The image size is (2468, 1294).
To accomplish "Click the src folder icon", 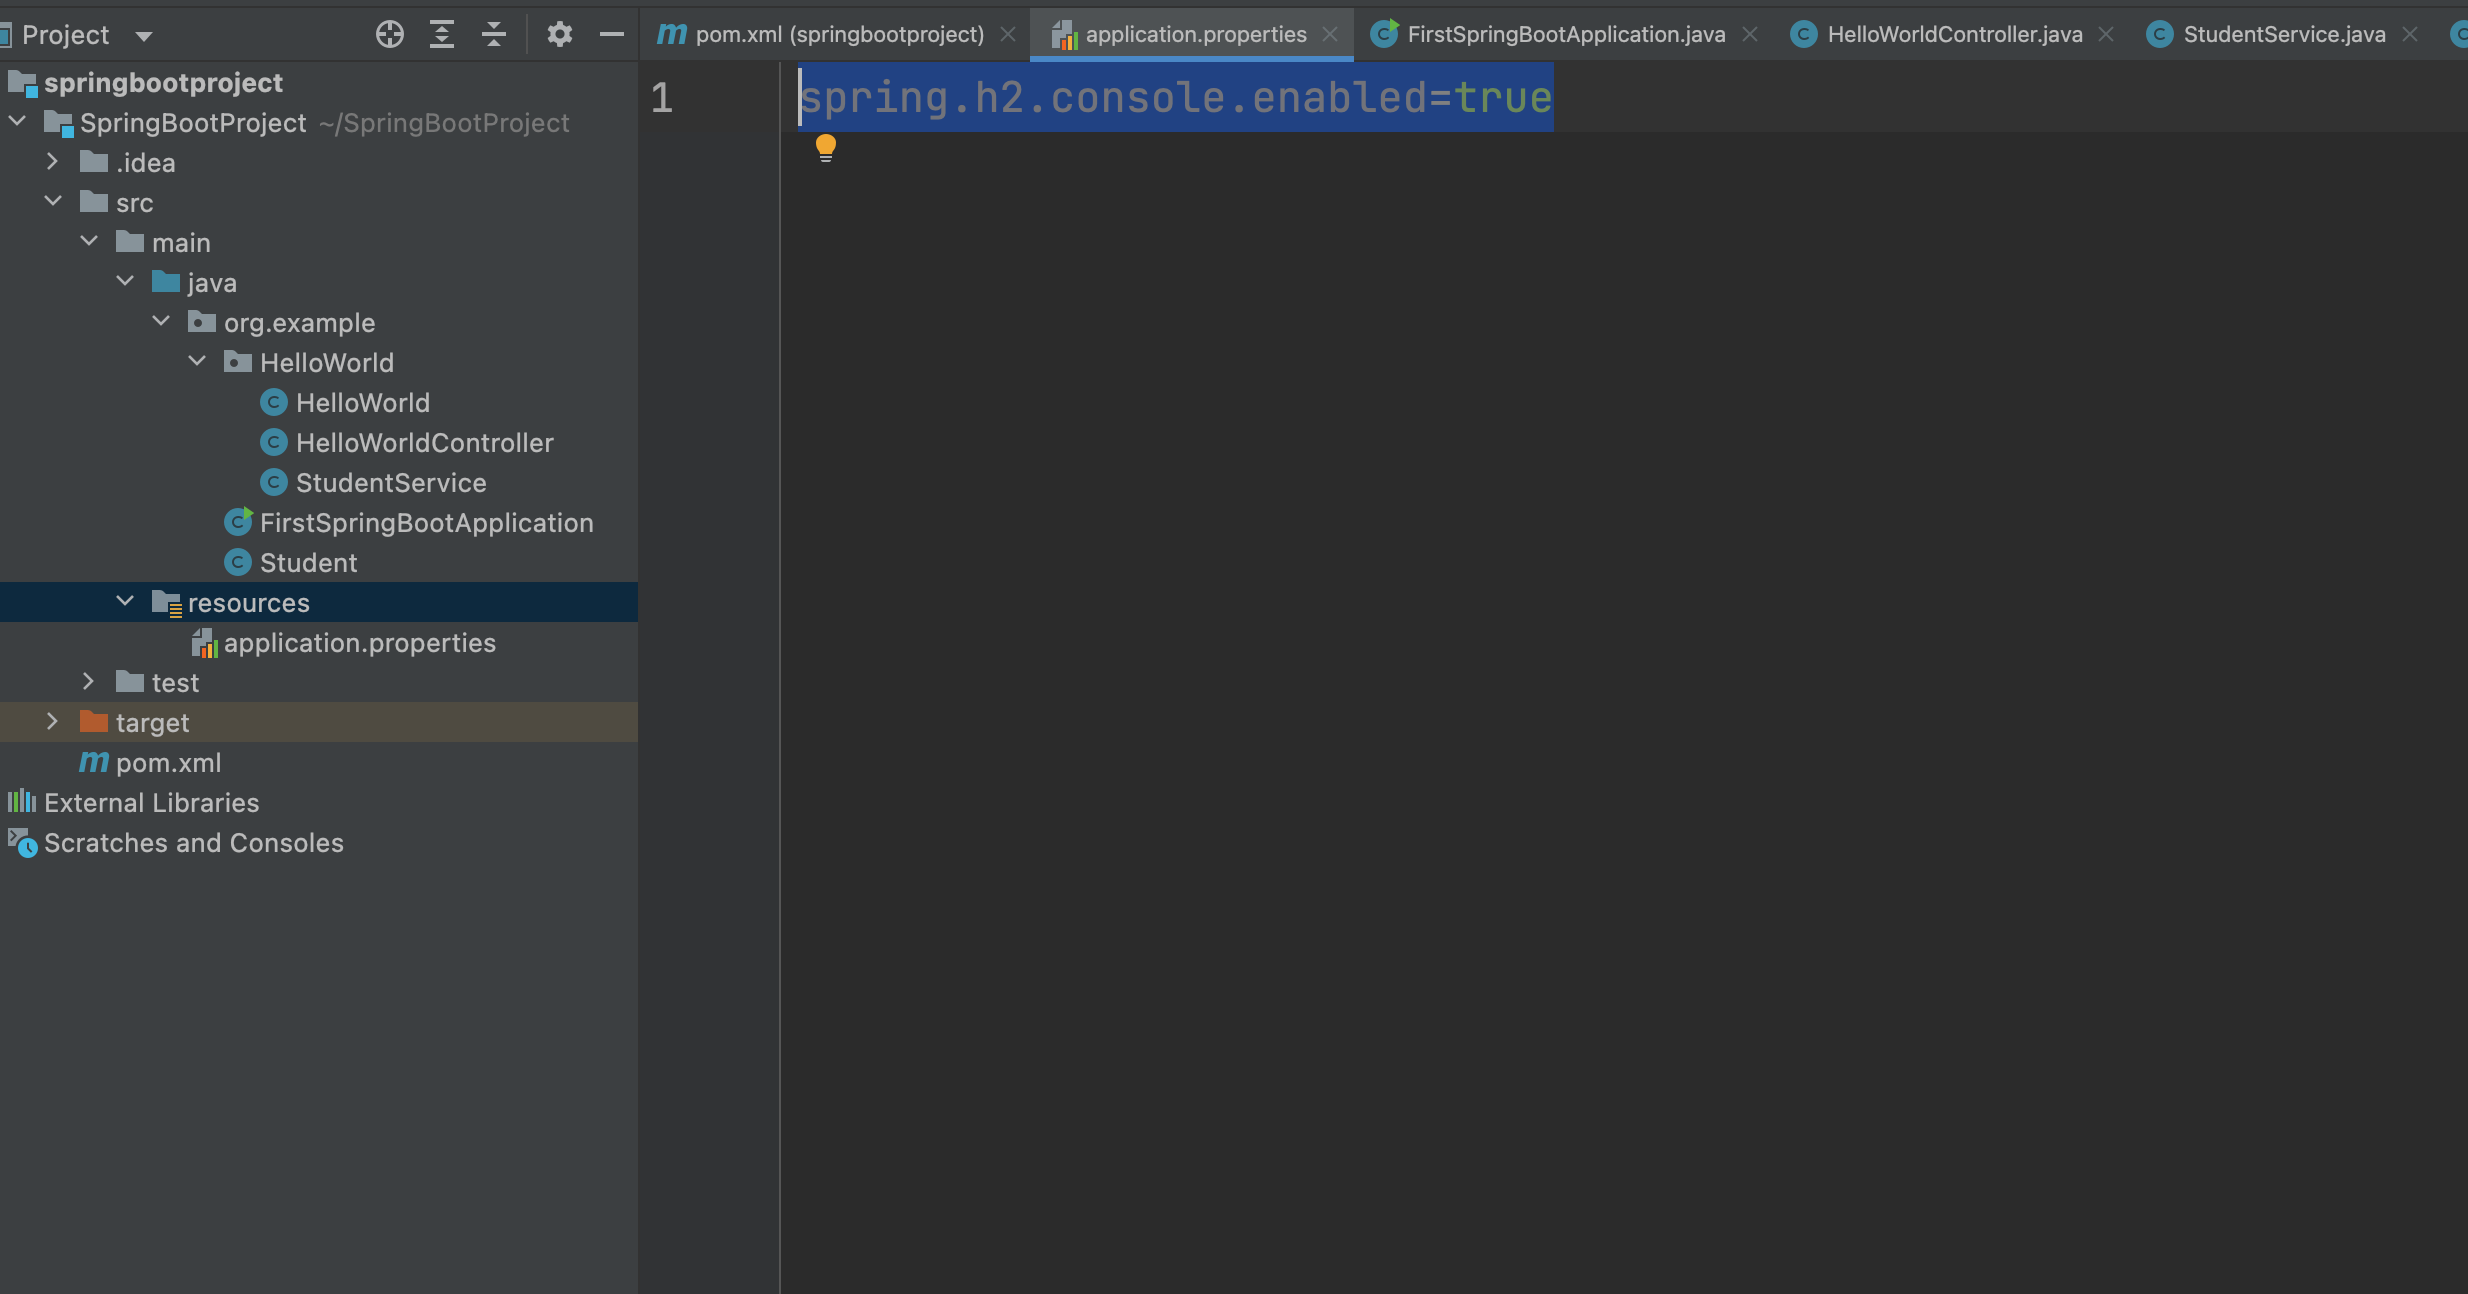I will (94, 202).
